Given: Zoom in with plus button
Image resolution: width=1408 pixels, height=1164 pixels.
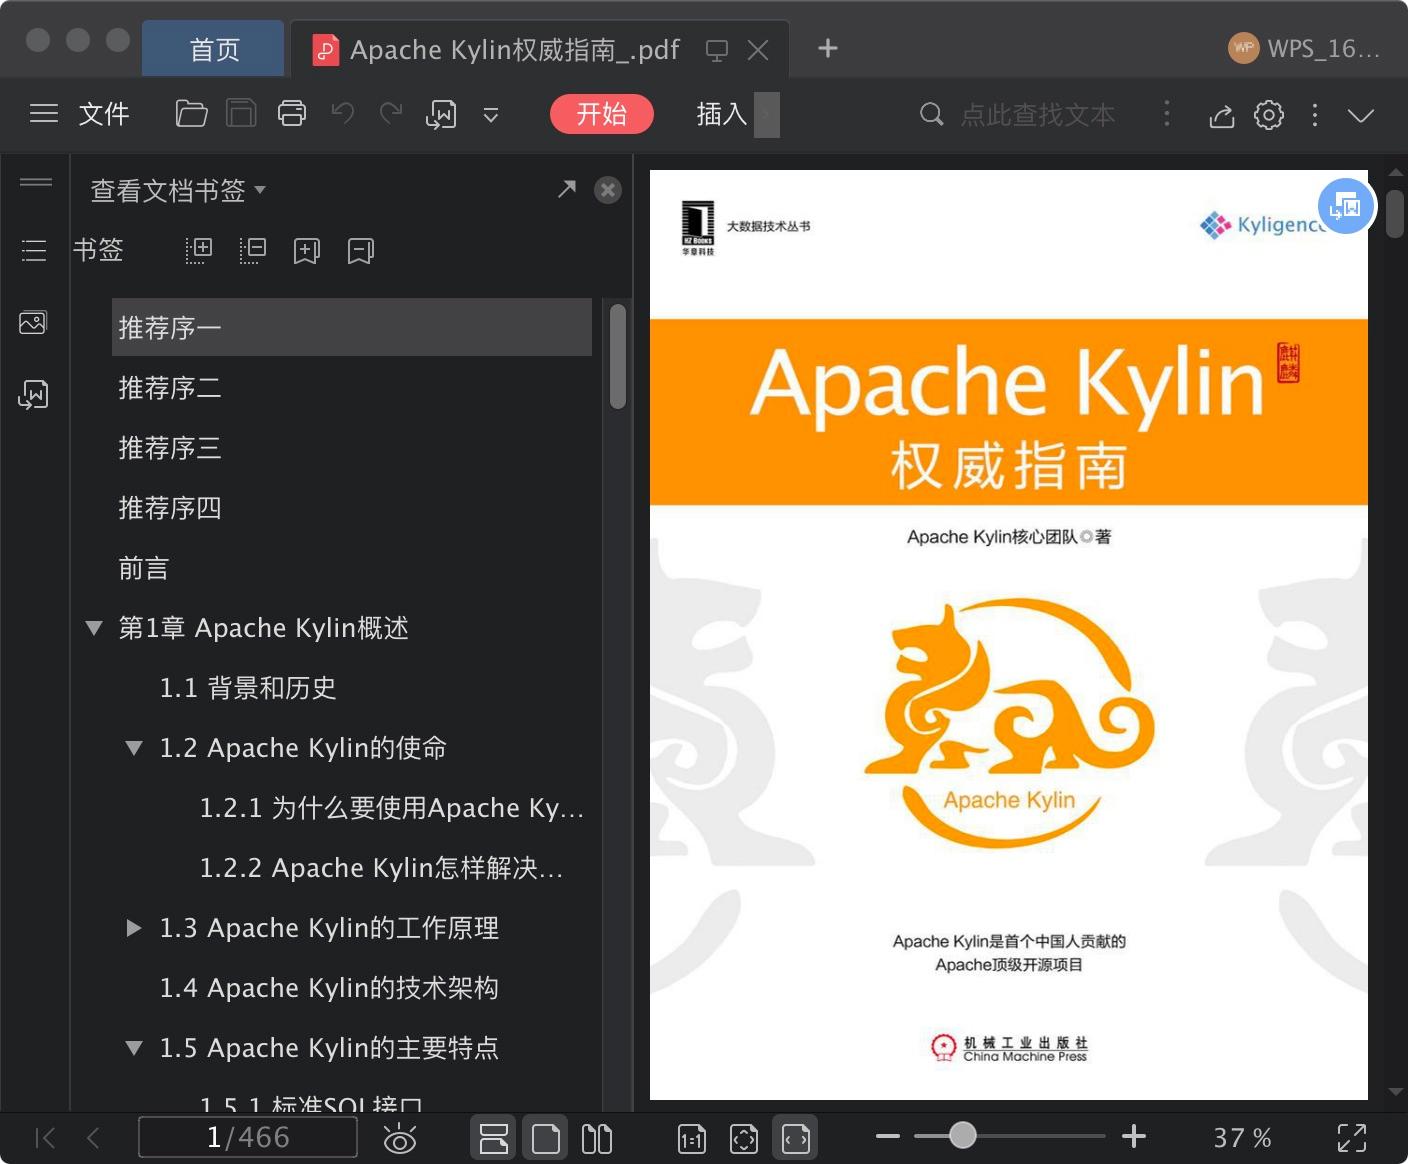Looking at the screenshot, I should pyautogui.click(x=1134, y=1136).
